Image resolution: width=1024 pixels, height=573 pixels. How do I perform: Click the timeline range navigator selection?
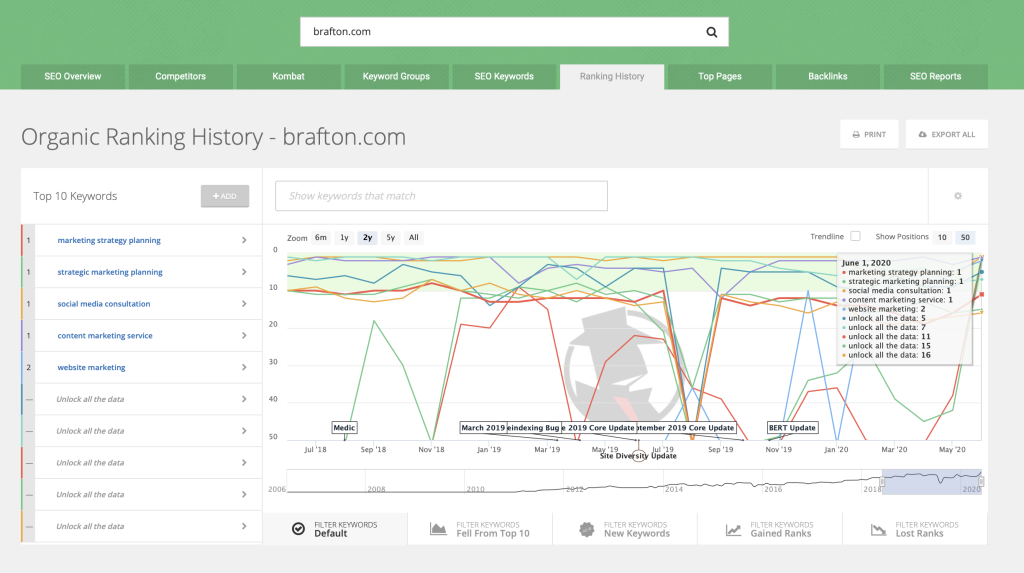(x=932, y=482)
